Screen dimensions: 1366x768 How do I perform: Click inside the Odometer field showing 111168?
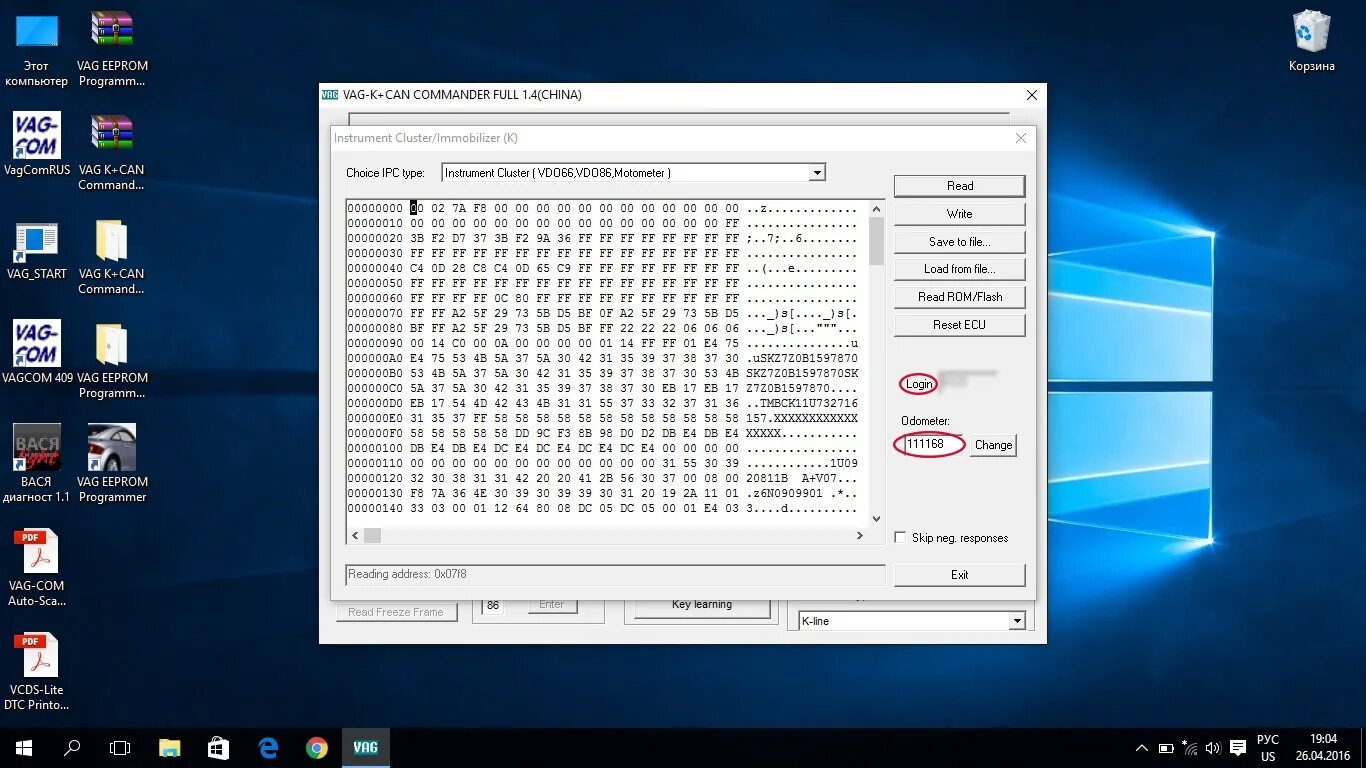coord(930,444)
